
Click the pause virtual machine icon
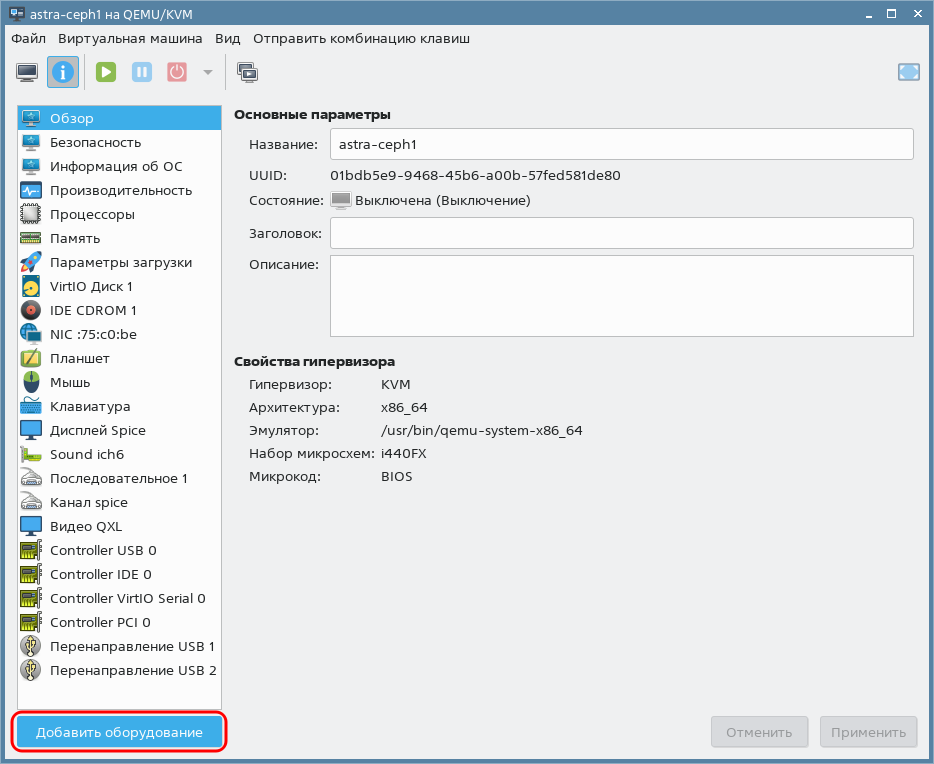point(142,72)
